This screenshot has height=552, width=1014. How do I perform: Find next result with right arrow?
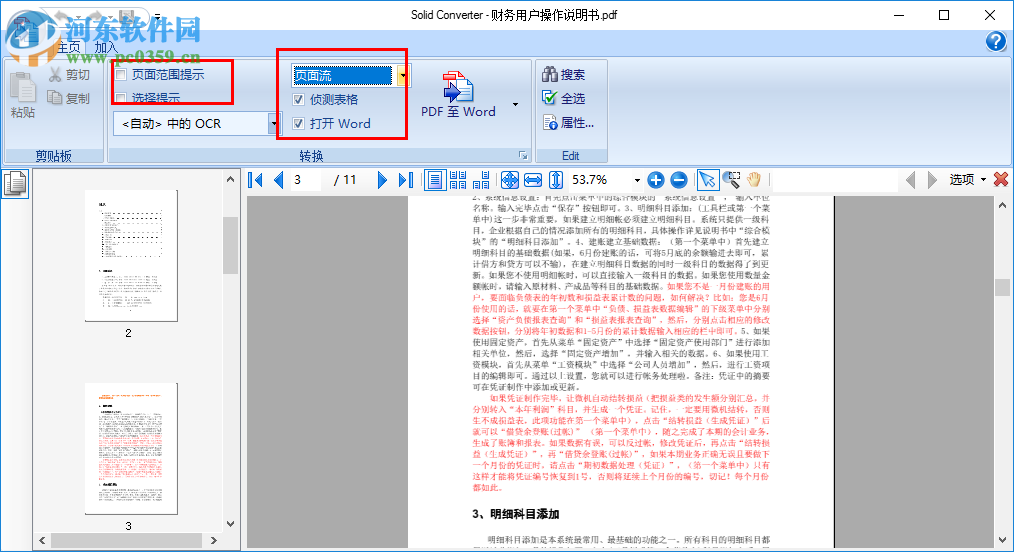click(x=932, y=180)
